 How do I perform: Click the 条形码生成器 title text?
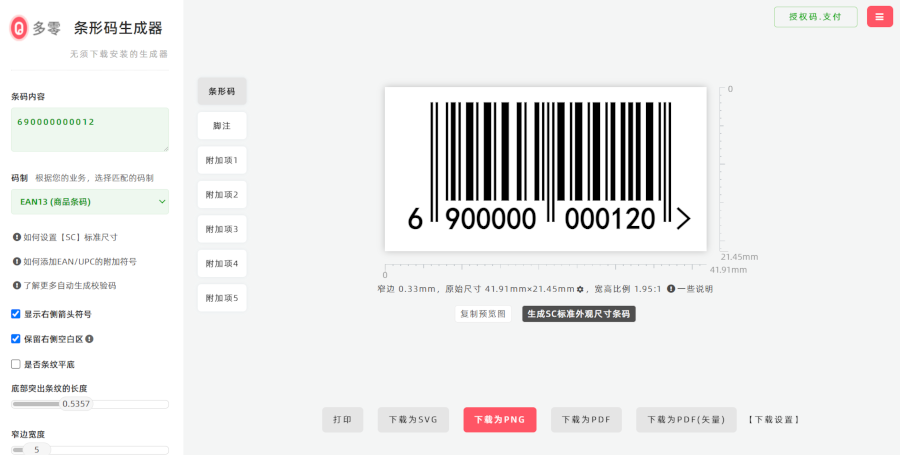(118, 28)
